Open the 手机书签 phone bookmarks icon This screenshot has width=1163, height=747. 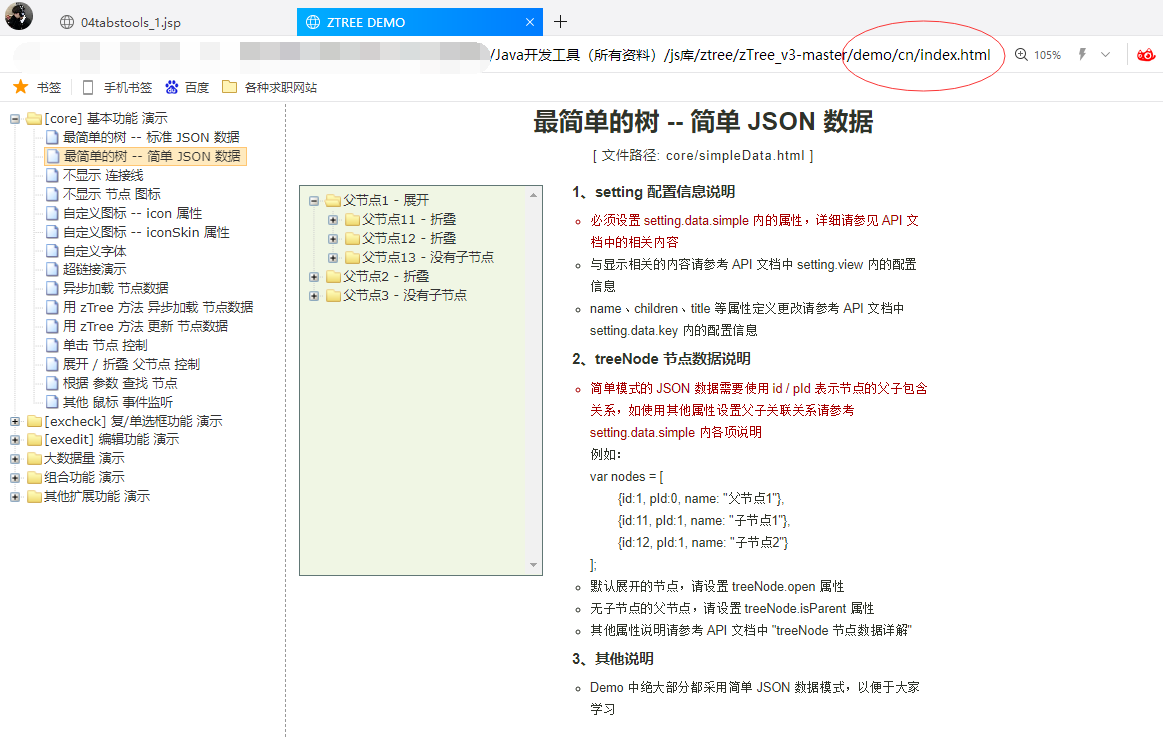87,87
